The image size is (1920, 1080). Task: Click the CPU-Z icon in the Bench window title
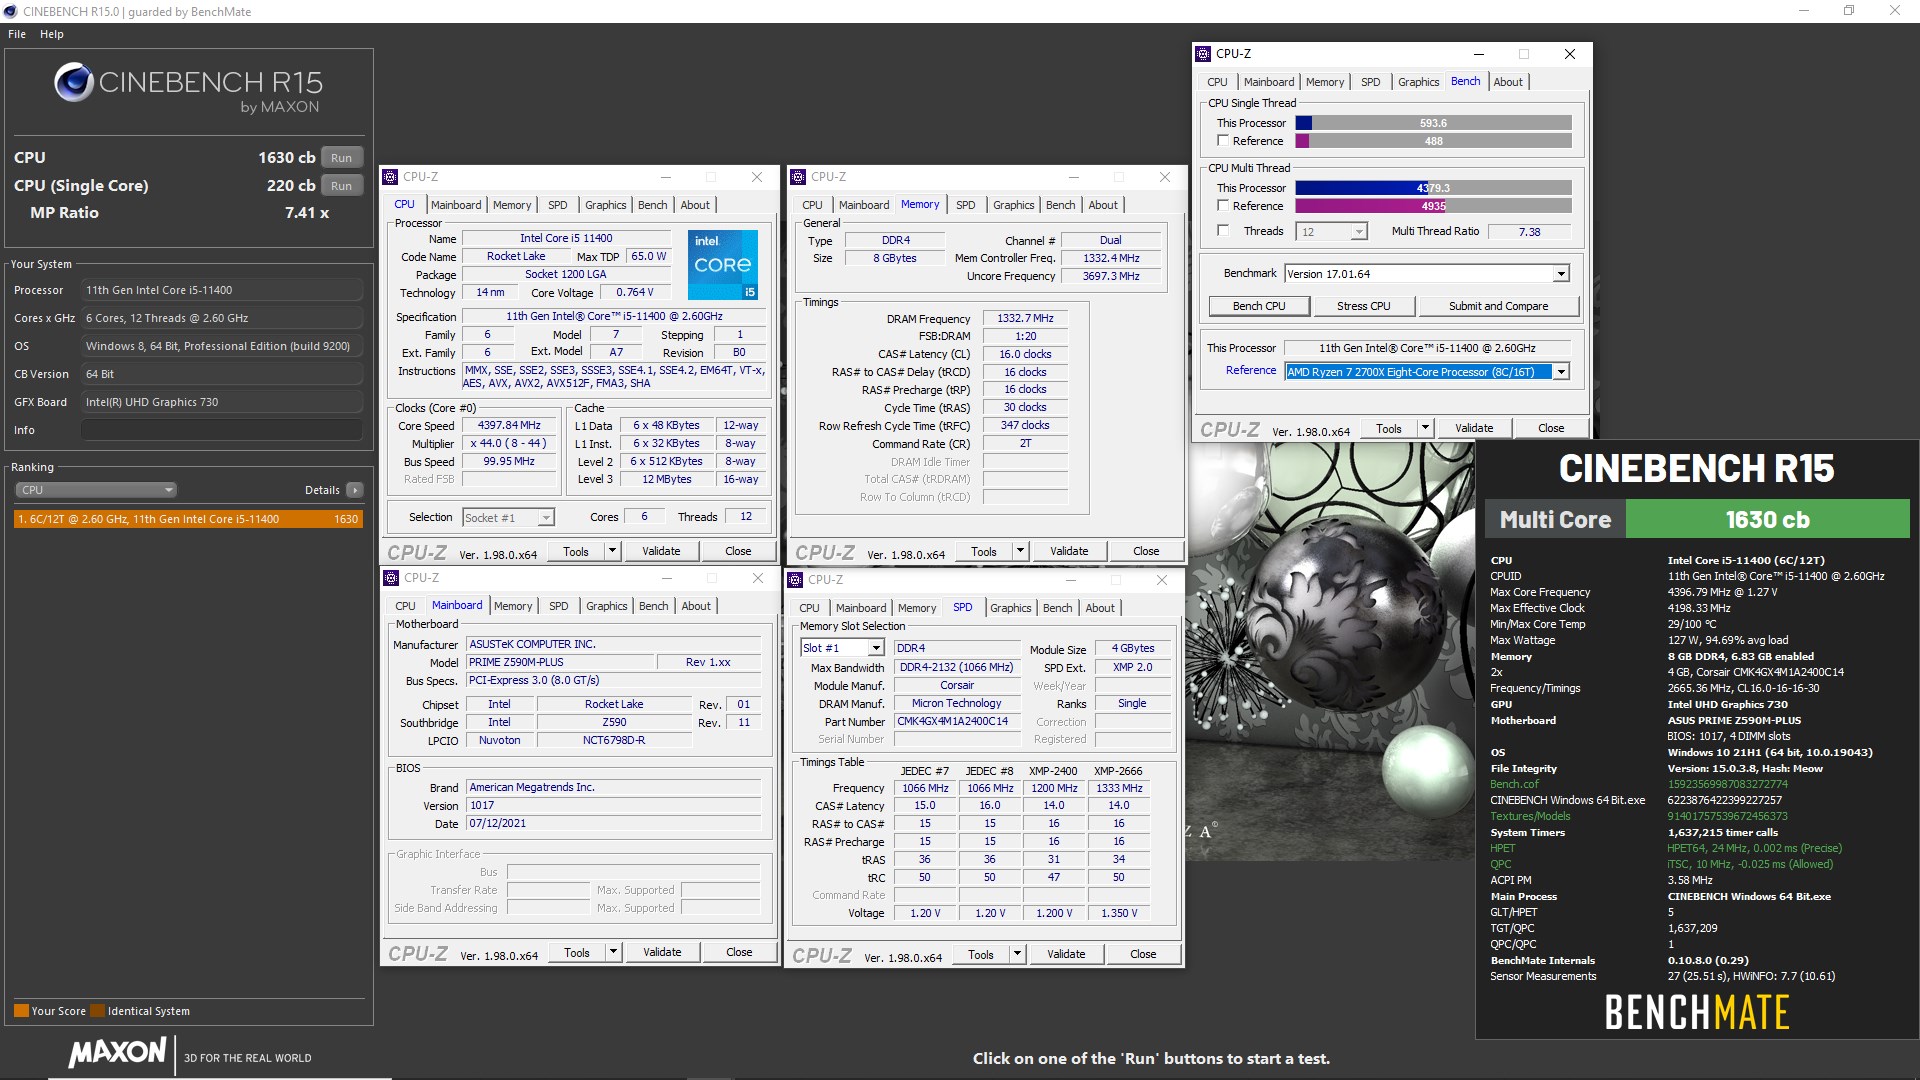pos(1204,54)
